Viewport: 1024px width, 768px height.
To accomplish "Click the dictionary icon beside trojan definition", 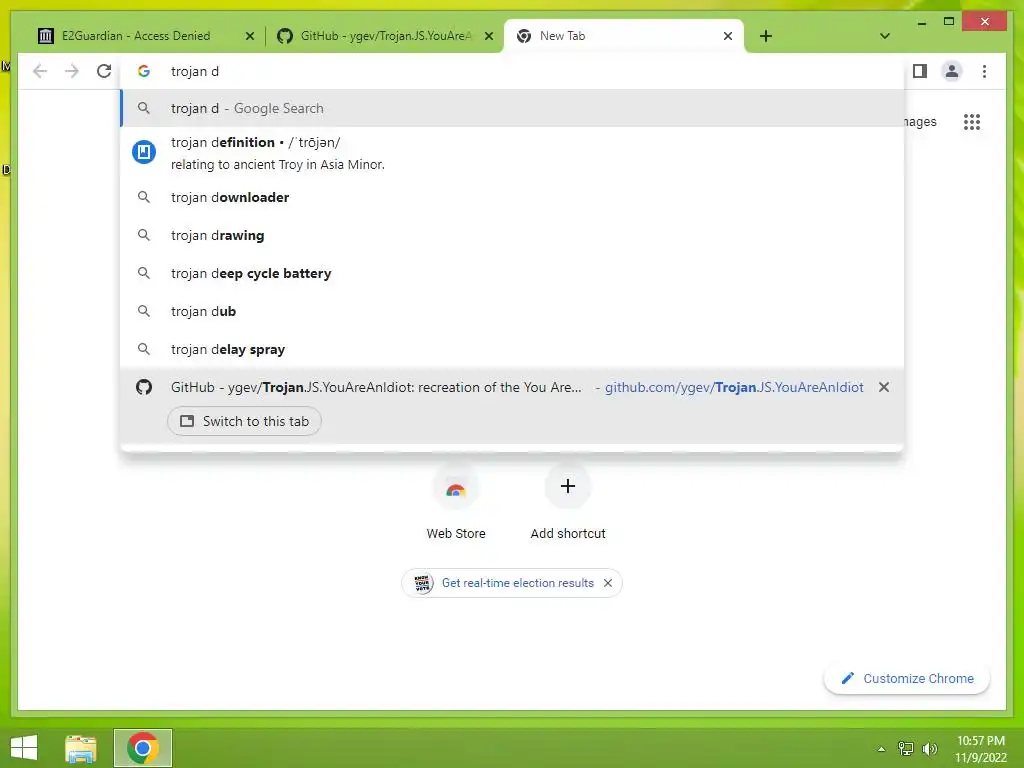I will tap(144, 152).
